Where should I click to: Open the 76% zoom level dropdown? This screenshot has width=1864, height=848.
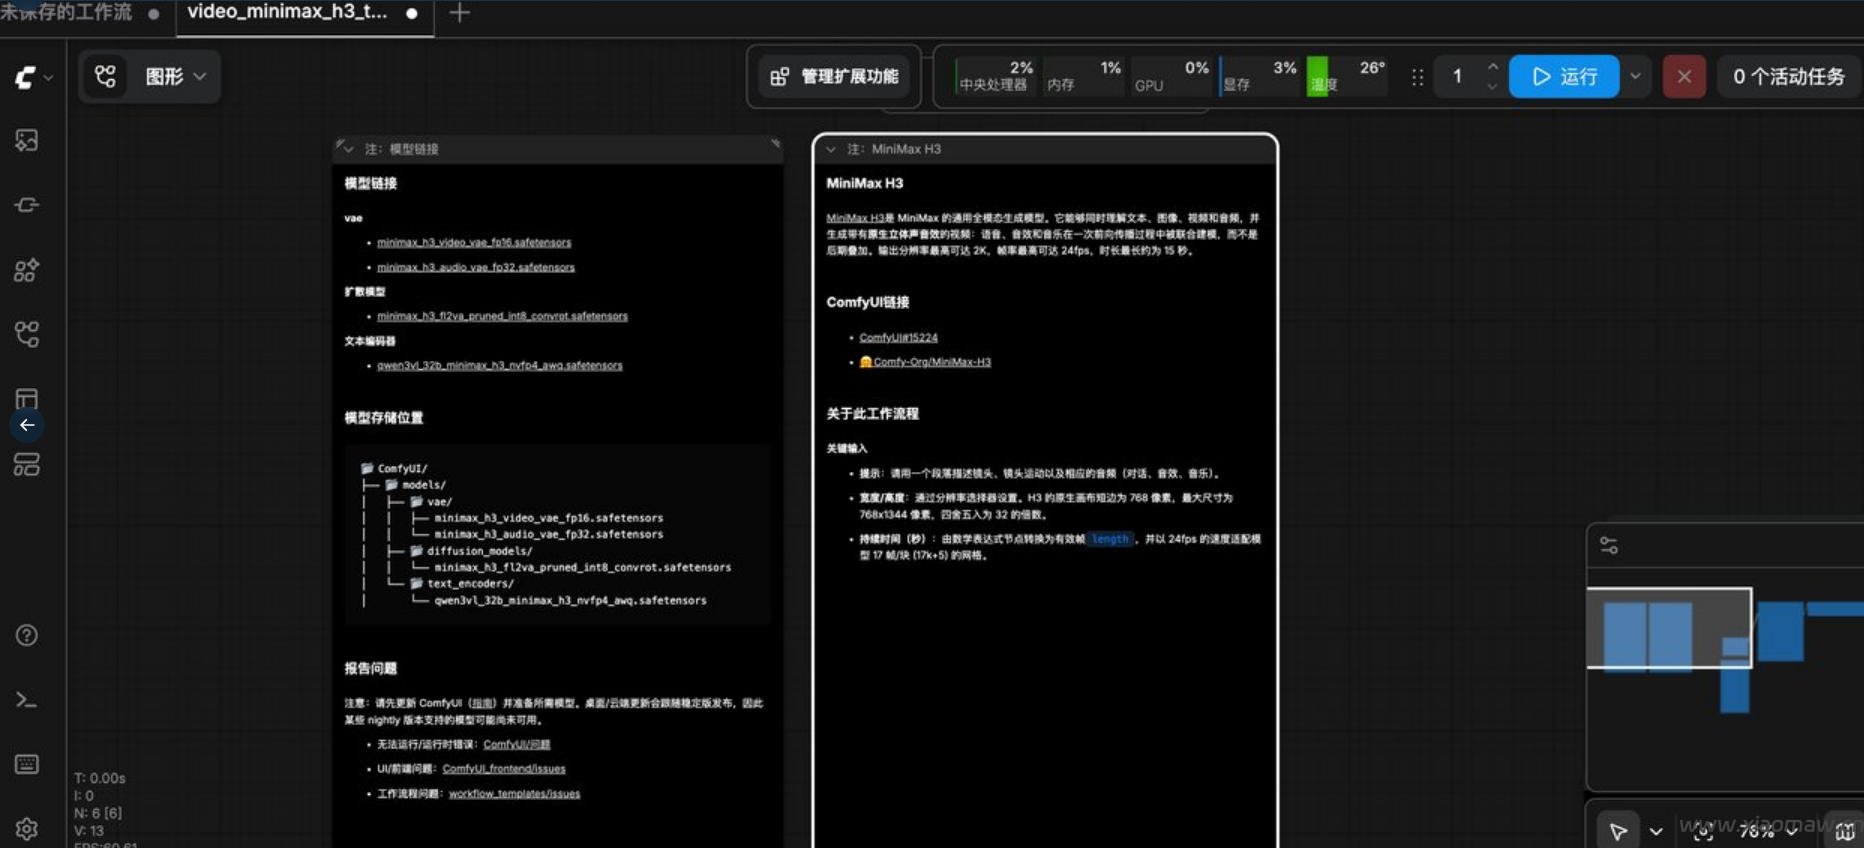(x=1766, y=831)
